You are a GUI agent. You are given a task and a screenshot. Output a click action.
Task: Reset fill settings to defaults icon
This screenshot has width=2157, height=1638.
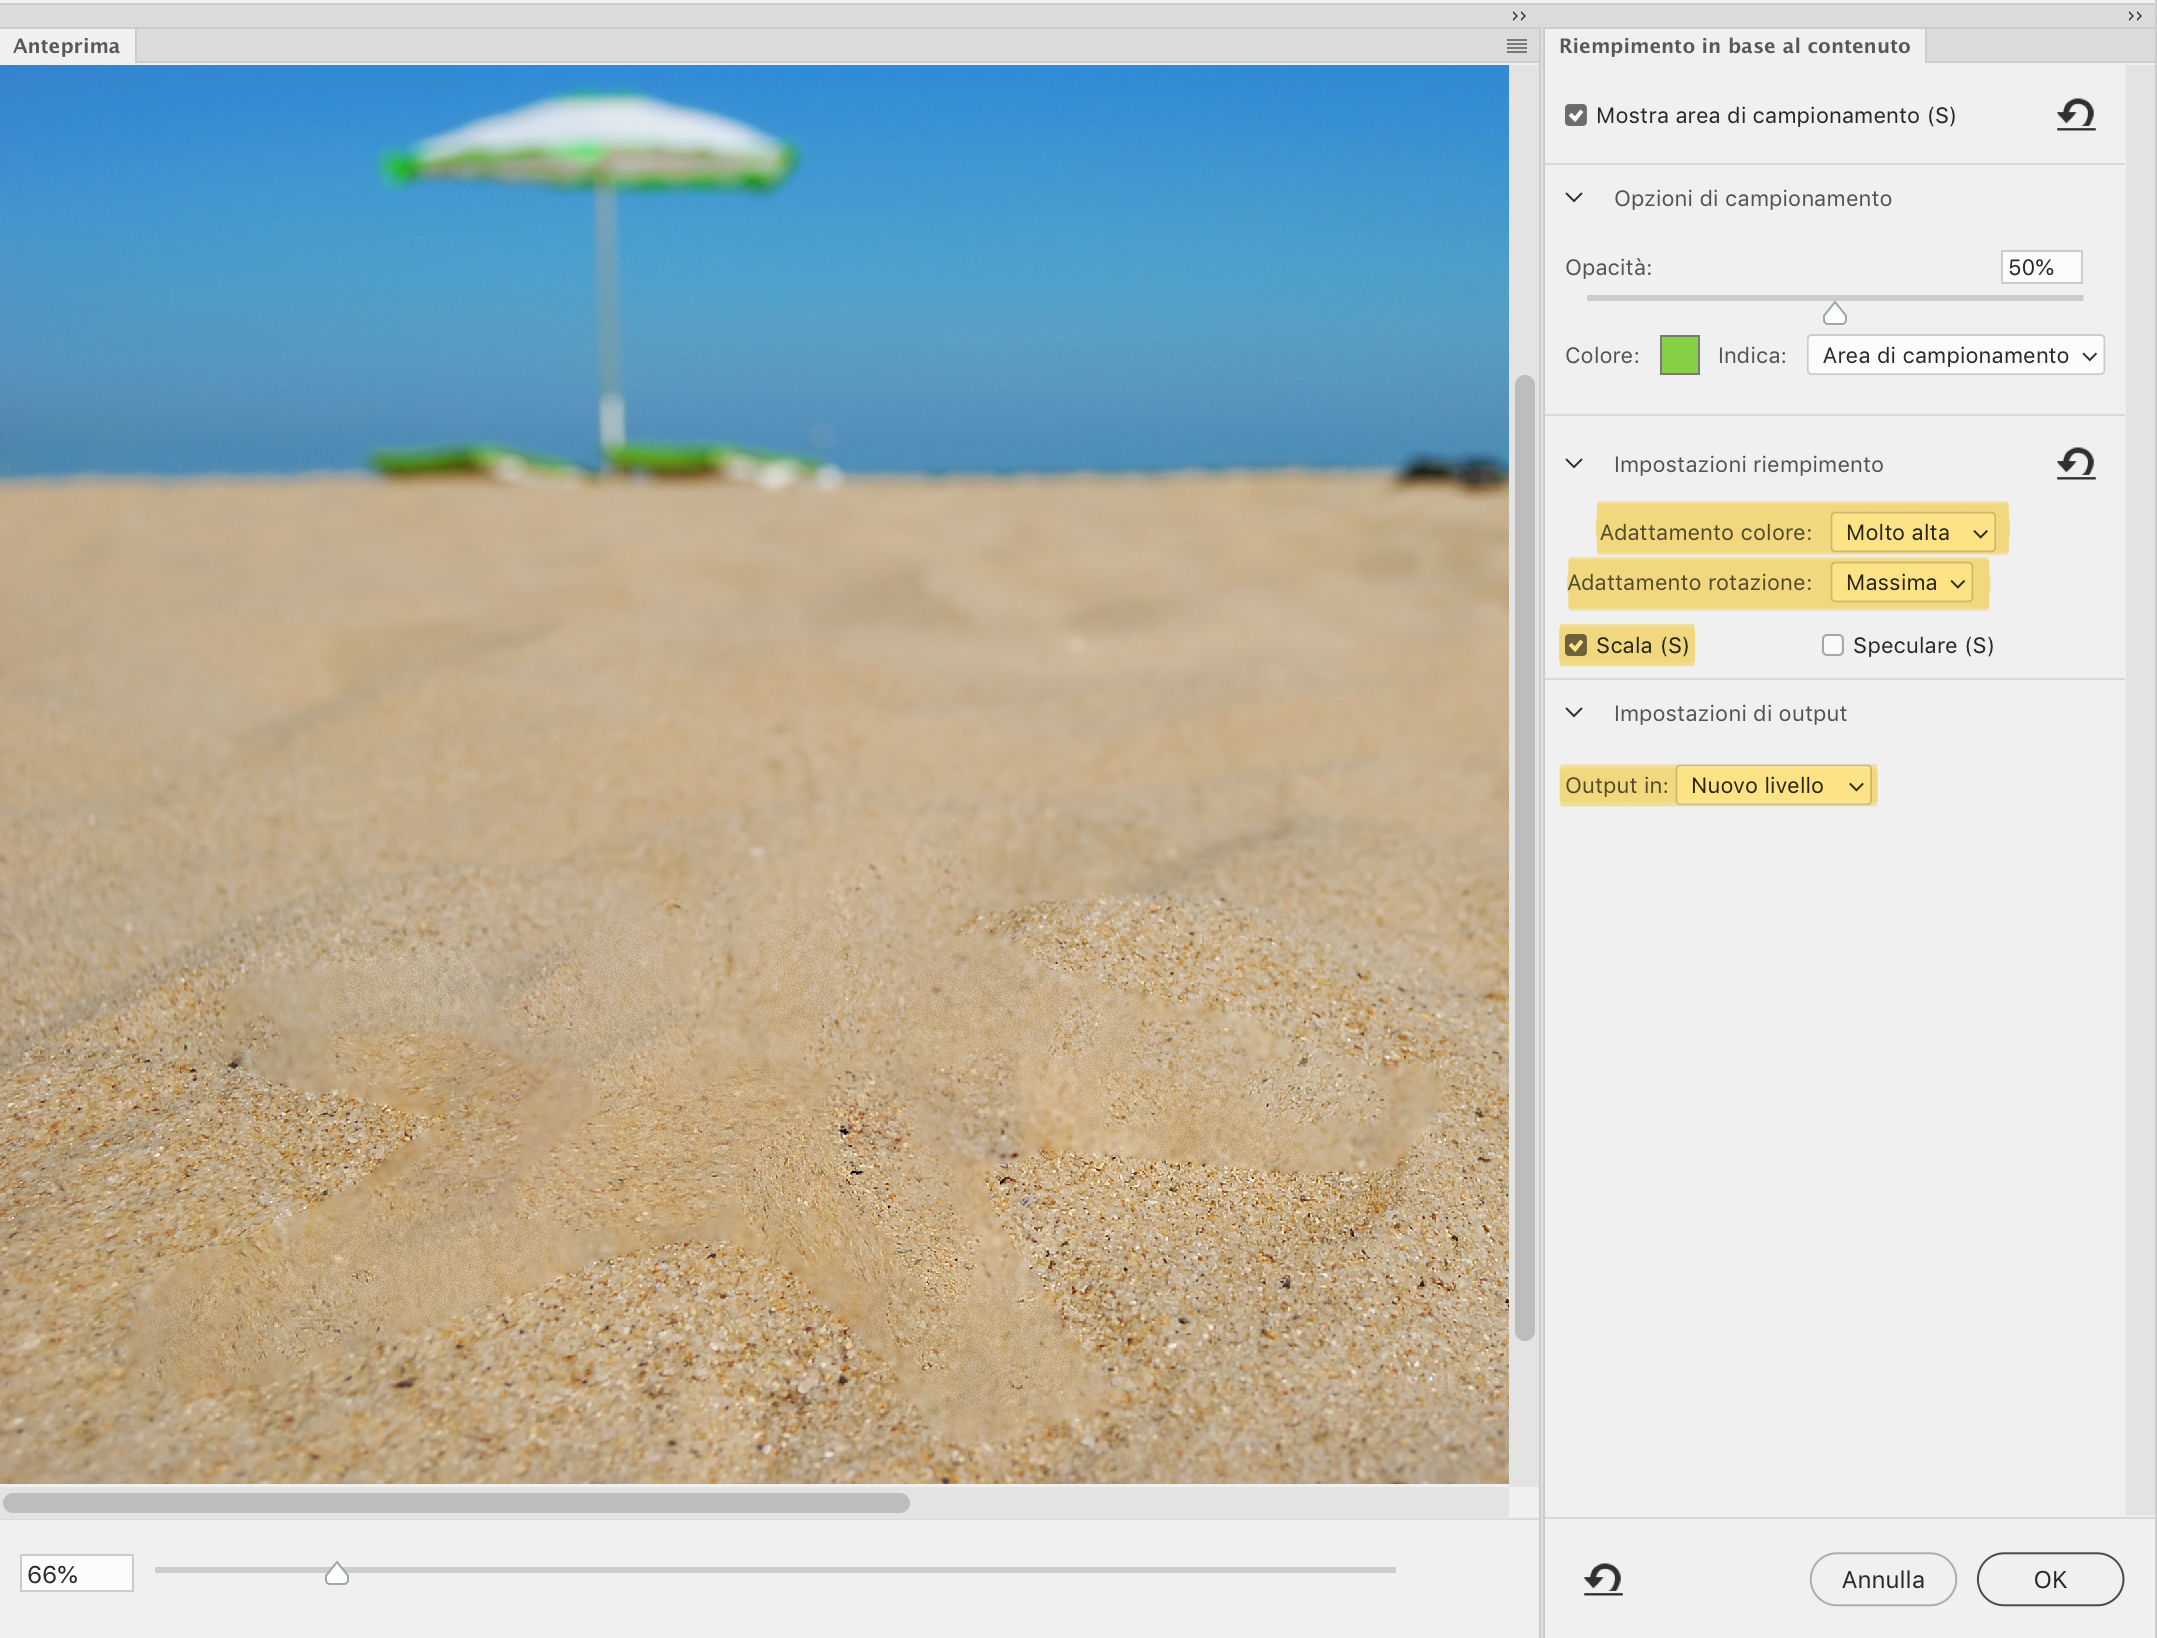[x=2075, y=463]
